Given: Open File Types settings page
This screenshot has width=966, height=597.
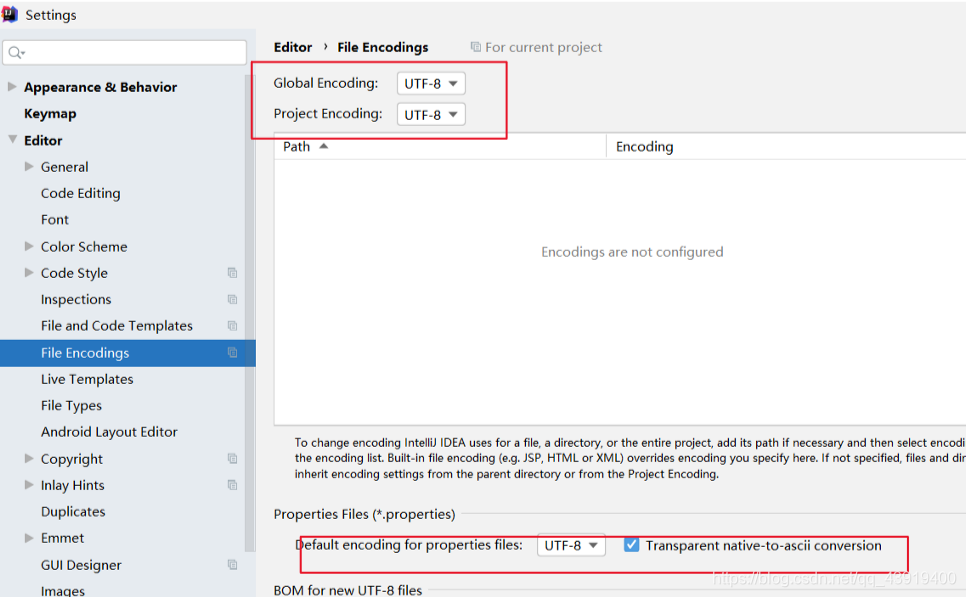Looking at the screenshot, I should pos(71,405).
